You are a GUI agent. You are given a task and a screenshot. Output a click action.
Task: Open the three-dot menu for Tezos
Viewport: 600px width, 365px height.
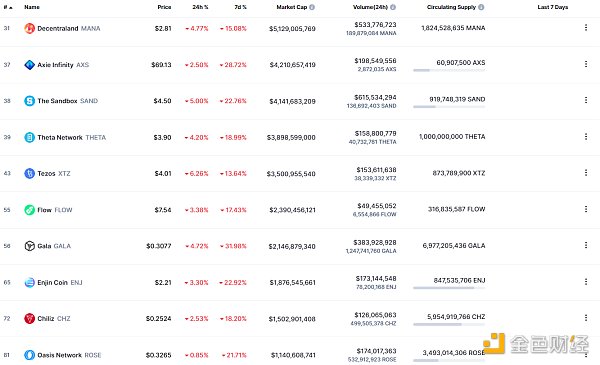pyautogui.click(x=586, y=173)
